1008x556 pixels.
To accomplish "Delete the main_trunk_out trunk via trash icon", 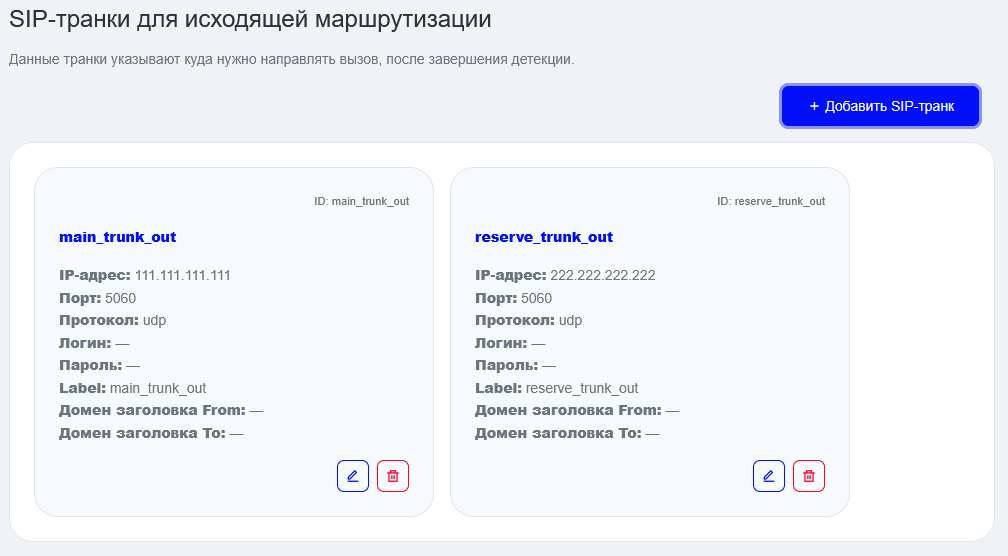I will tap(393, 476).
